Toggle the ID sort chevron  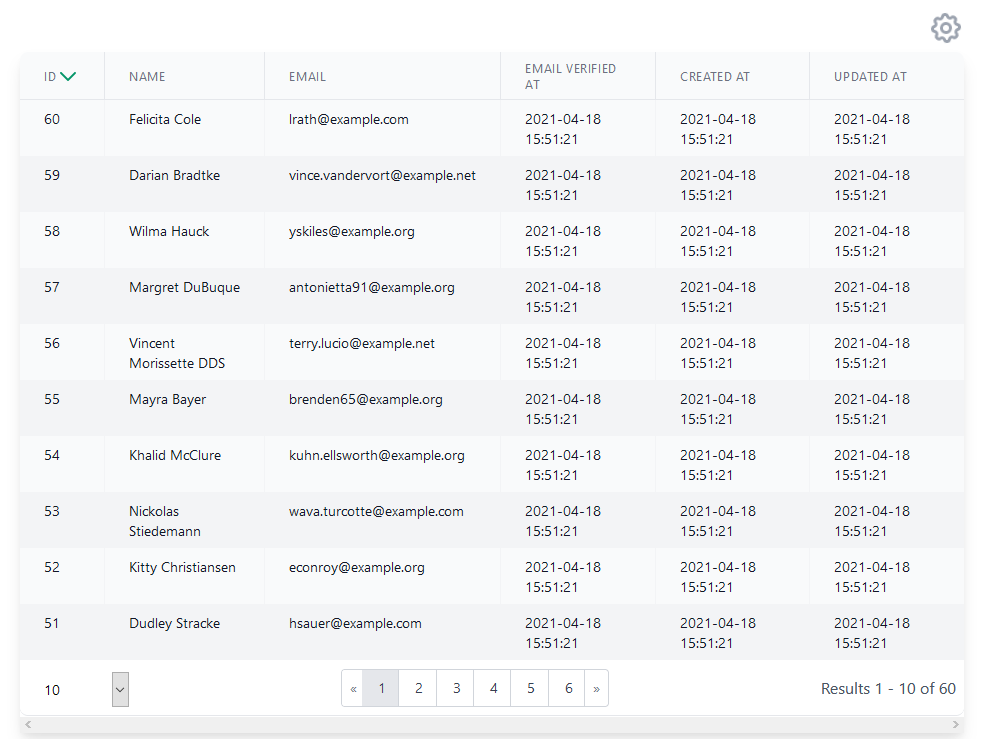68,76
